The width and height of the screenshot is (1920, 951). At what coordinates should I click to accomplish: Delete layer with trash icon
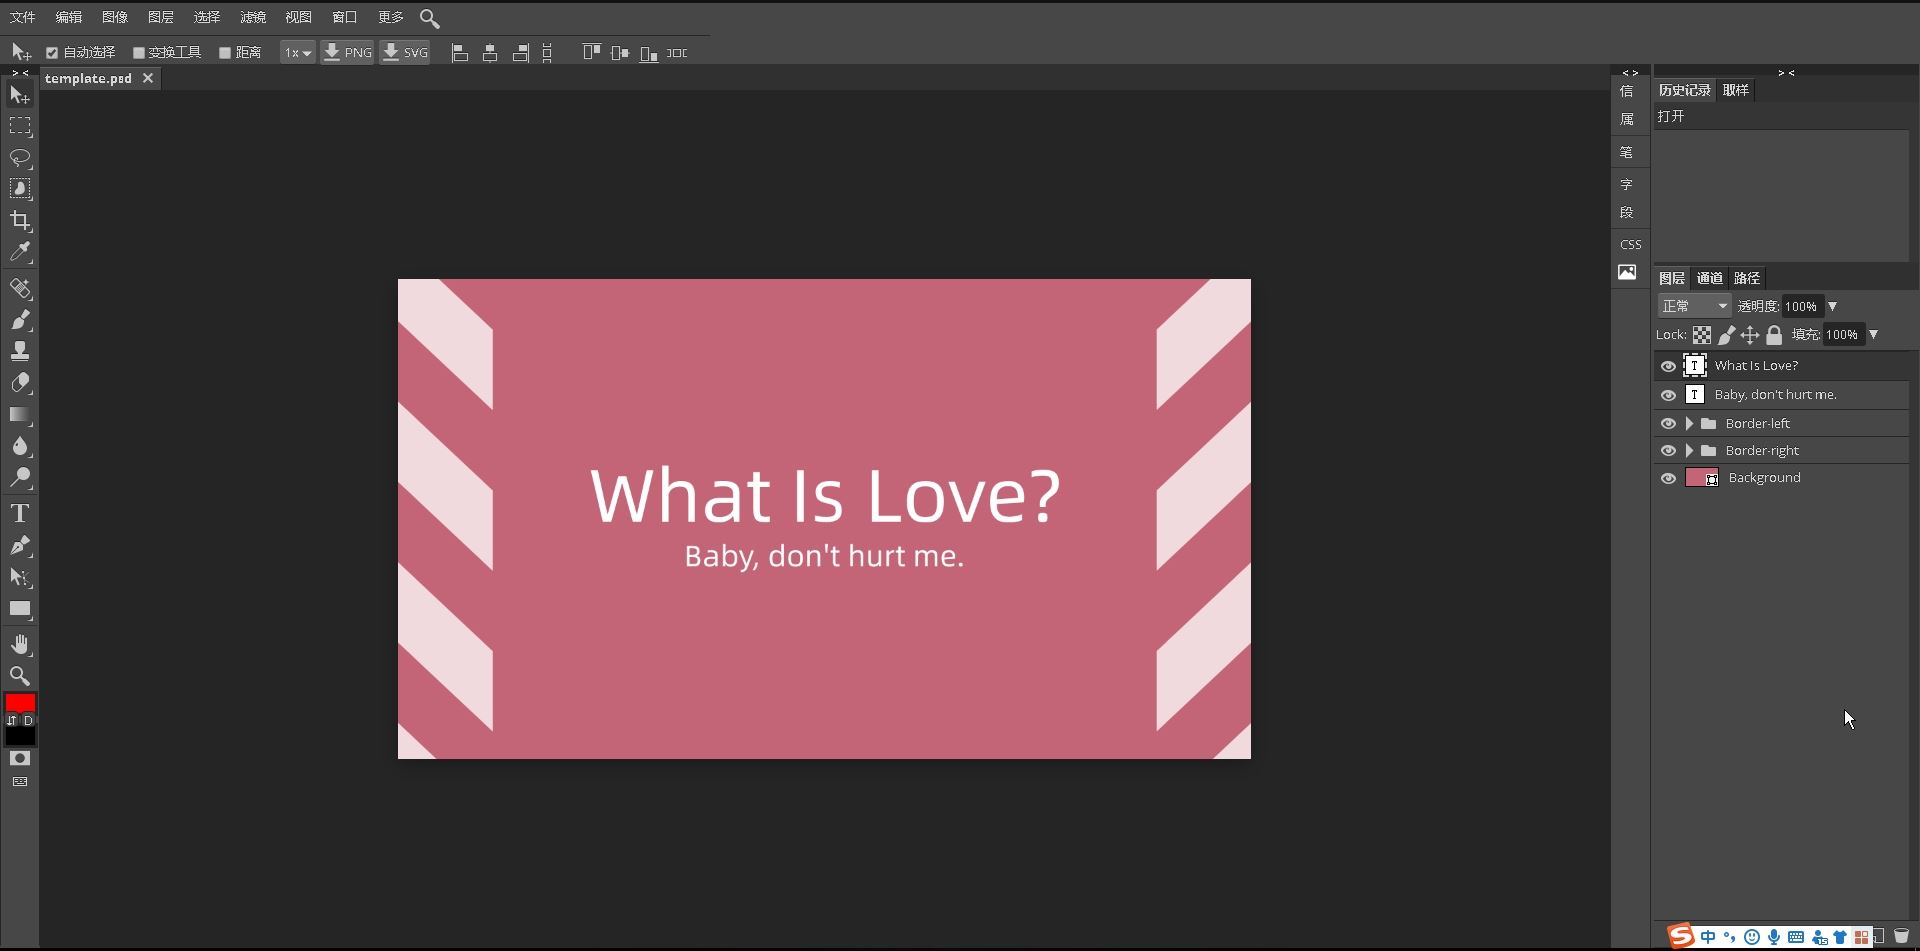point(1901,937)
